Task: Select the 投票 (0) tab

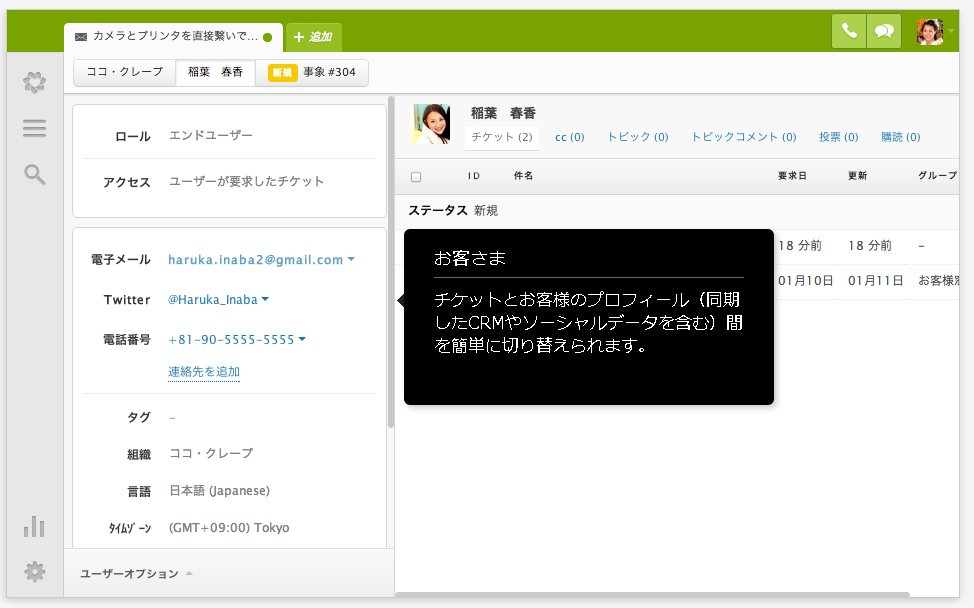Action: coord(839,137)
